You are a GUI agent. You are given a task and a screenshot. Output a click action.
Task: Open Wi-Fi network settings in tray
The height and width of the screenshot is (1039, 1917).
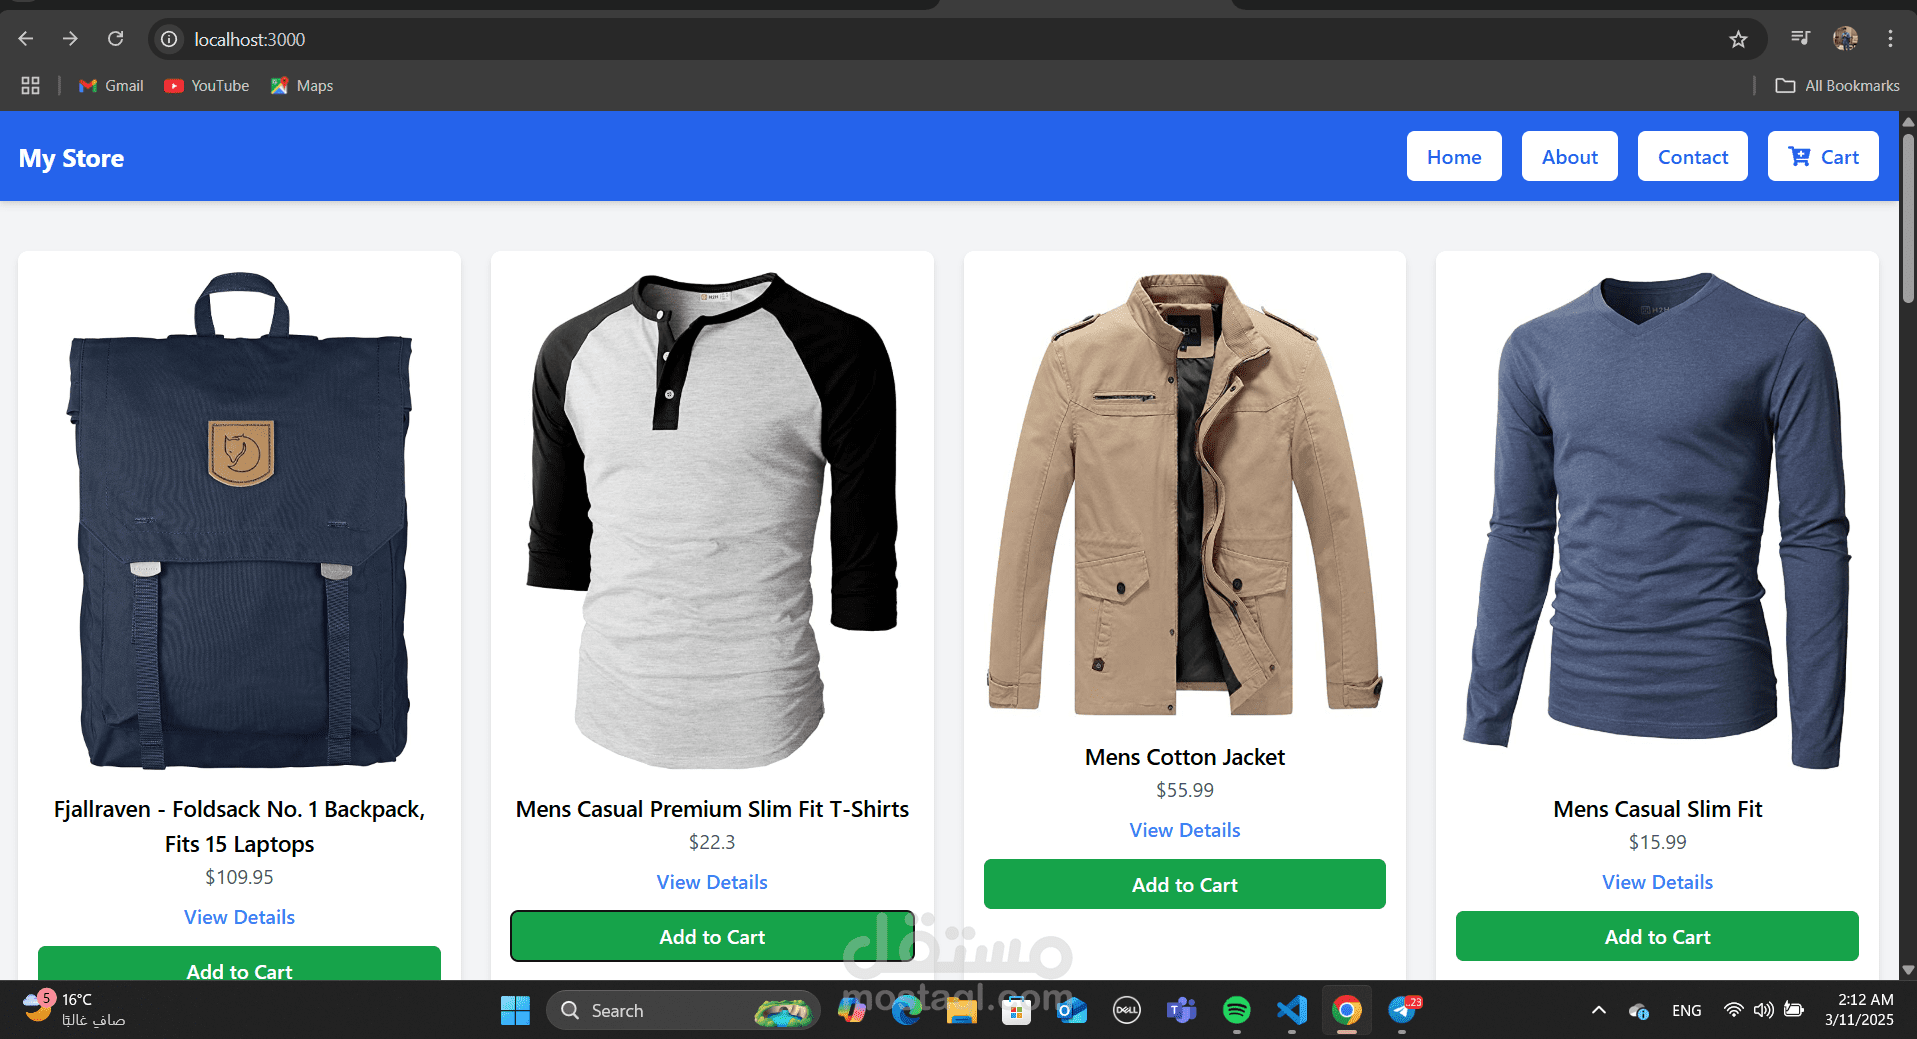(1733, 1010)
